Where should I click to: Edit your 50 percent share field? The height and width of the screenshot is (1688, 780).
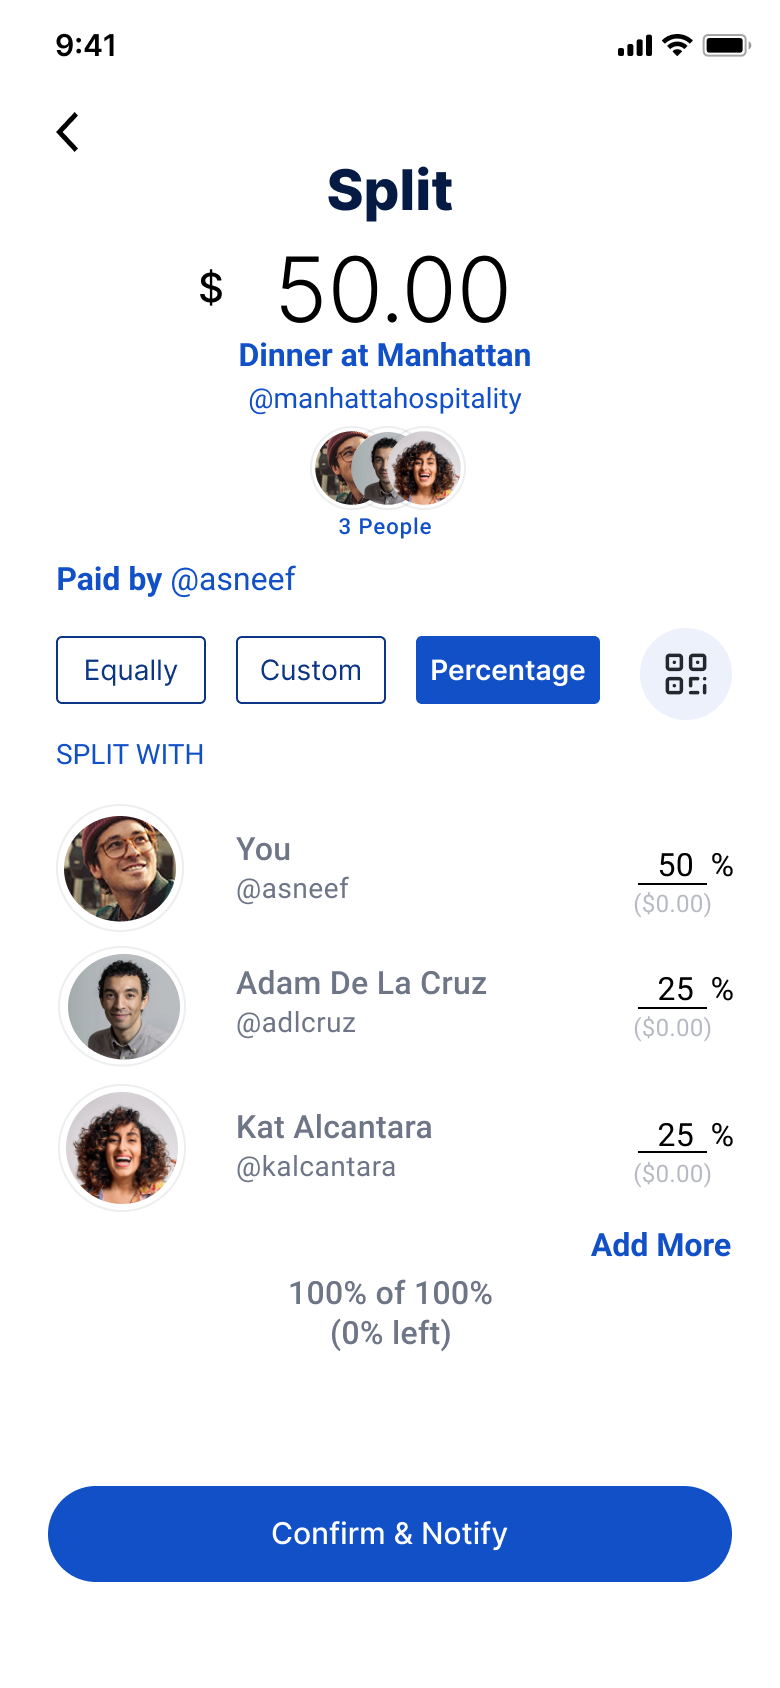[x=675, y=866]
